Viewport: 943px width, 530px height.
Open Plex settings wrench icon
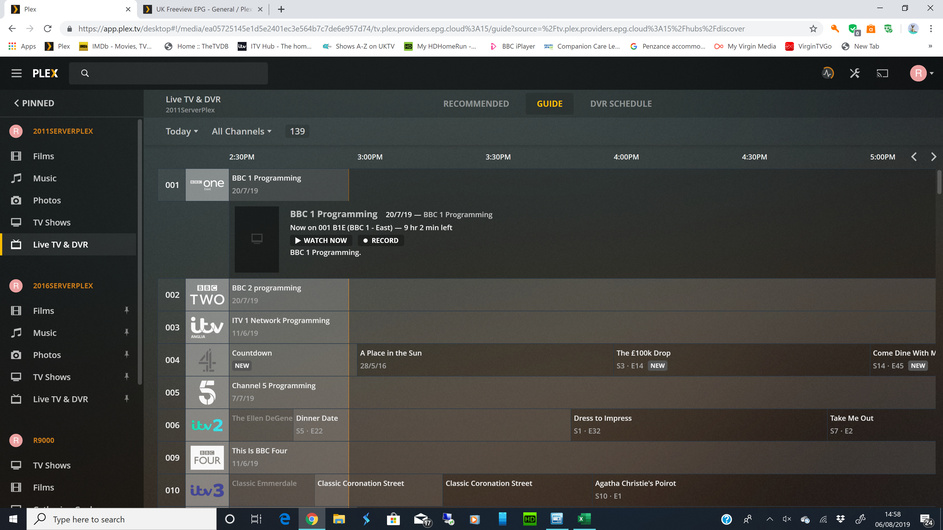click(x=855, y=73)
